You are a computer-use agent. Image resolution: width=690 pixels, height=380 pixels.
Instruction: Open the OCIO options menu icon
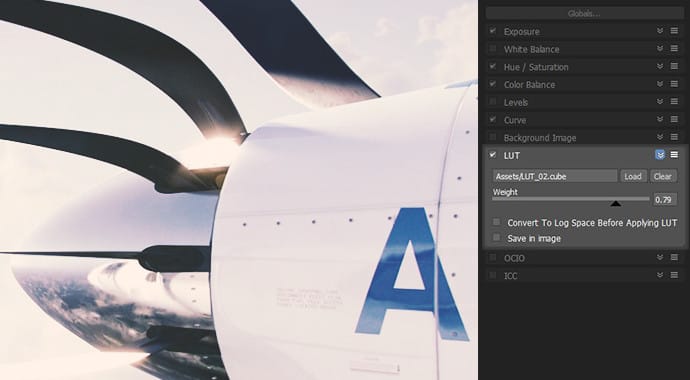[x=674, y=257]
